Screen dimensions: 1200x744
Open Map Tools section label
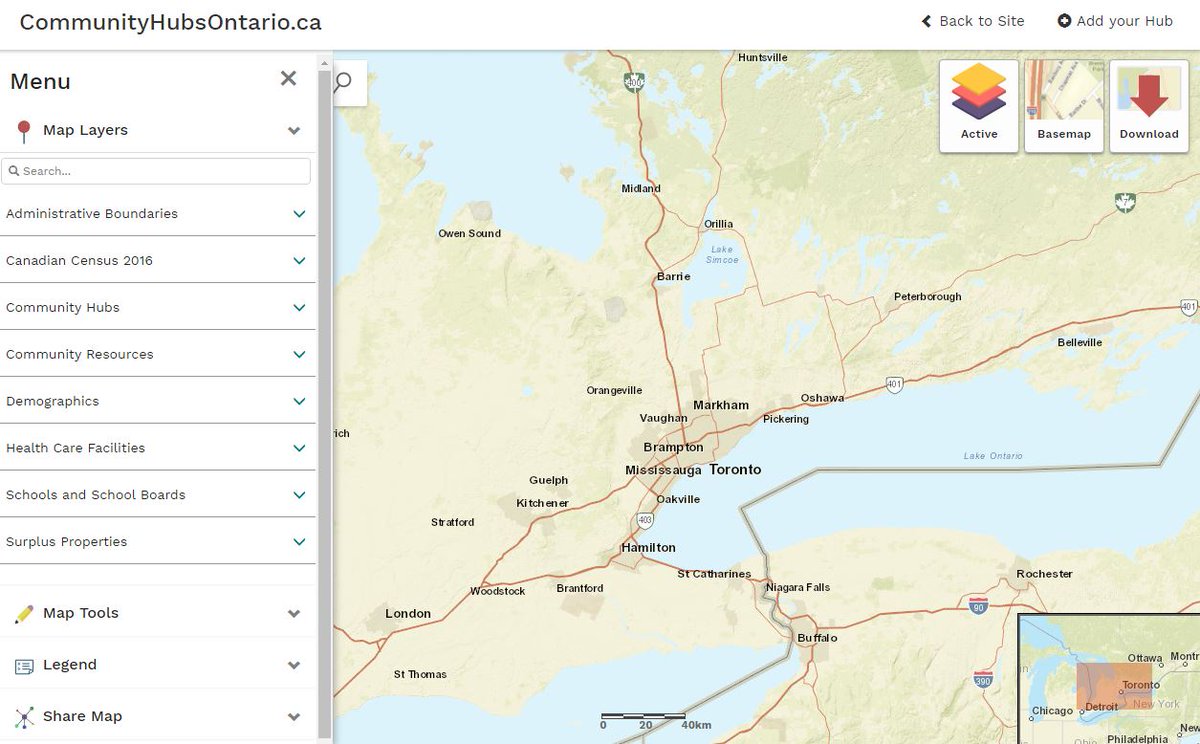point(81,613)
